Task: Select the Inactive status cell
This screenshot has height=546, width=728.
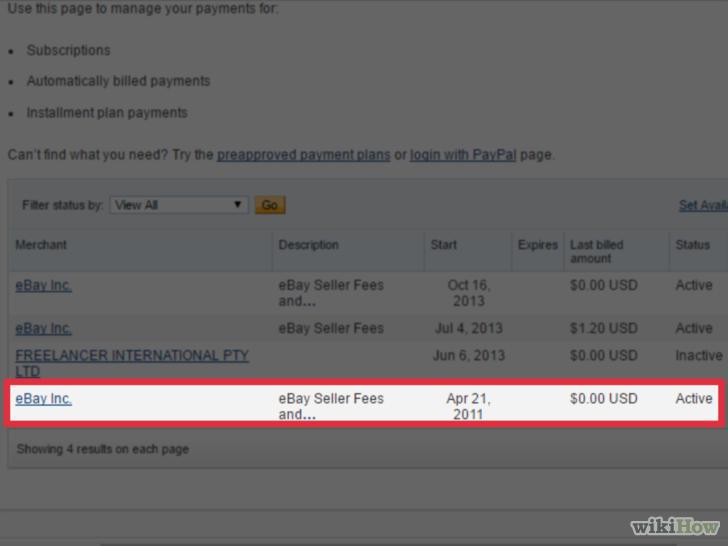Action: point(699,355)
